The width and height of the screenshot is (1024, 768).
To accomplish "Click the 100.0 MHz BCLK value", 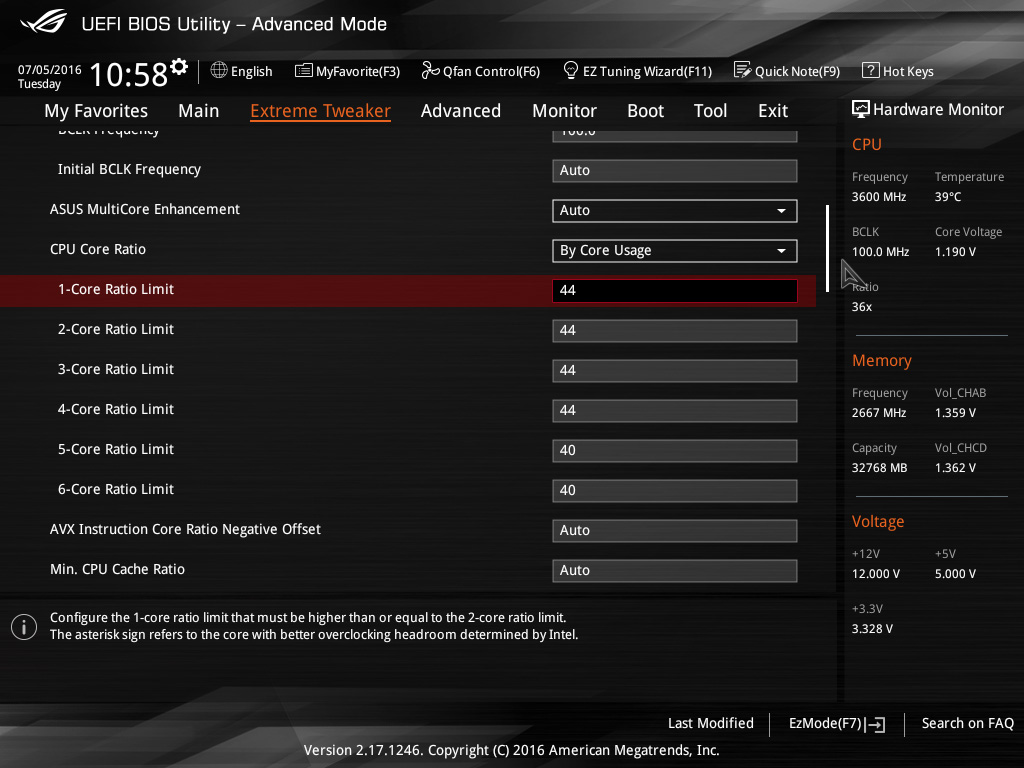I will pyautogui.click(x=880, y=251).
